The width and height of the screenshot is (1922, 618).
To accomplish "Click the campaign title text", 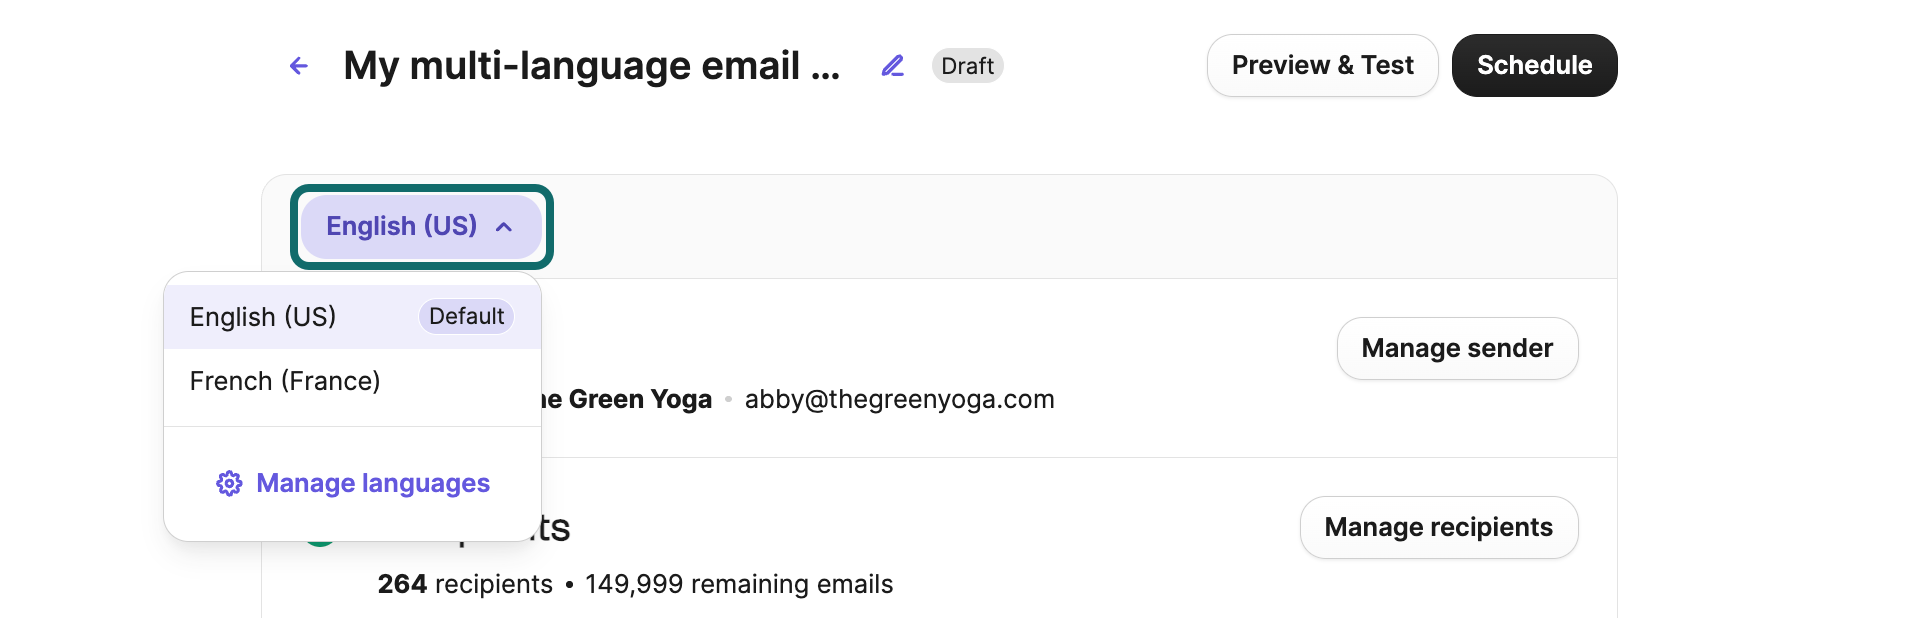I will pos(591,66).
